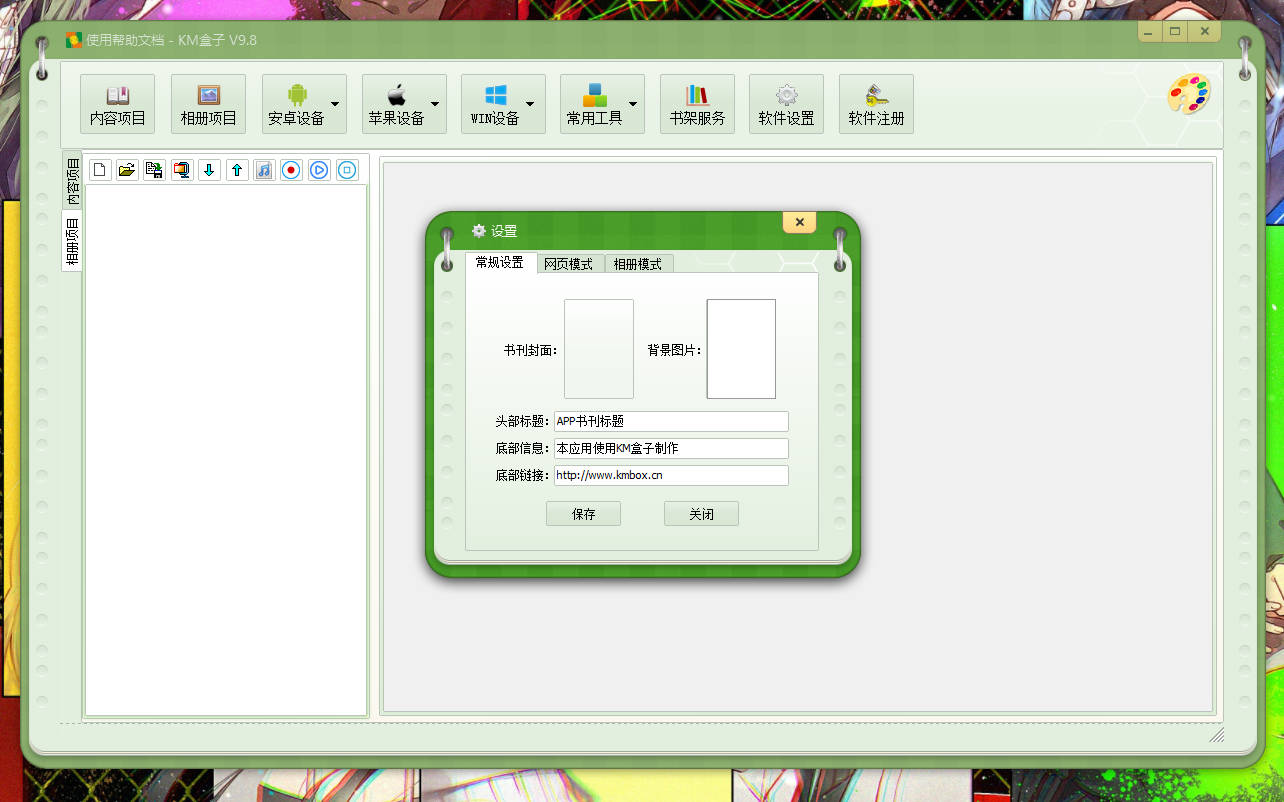Click the blue stop button
Screen dimensions: 1284x802
tap(347, 170)
